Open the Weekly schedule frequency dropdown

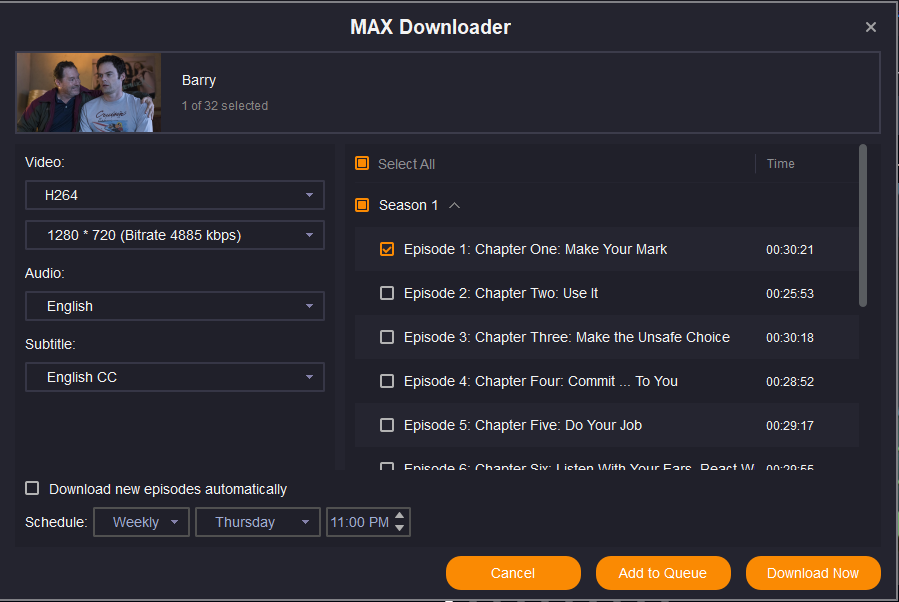(x=141, y=522)
